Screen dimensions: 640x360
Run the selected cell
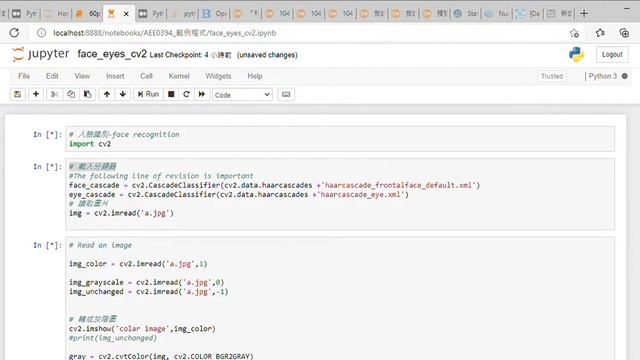pyautogui.click(x=148, y=94)
